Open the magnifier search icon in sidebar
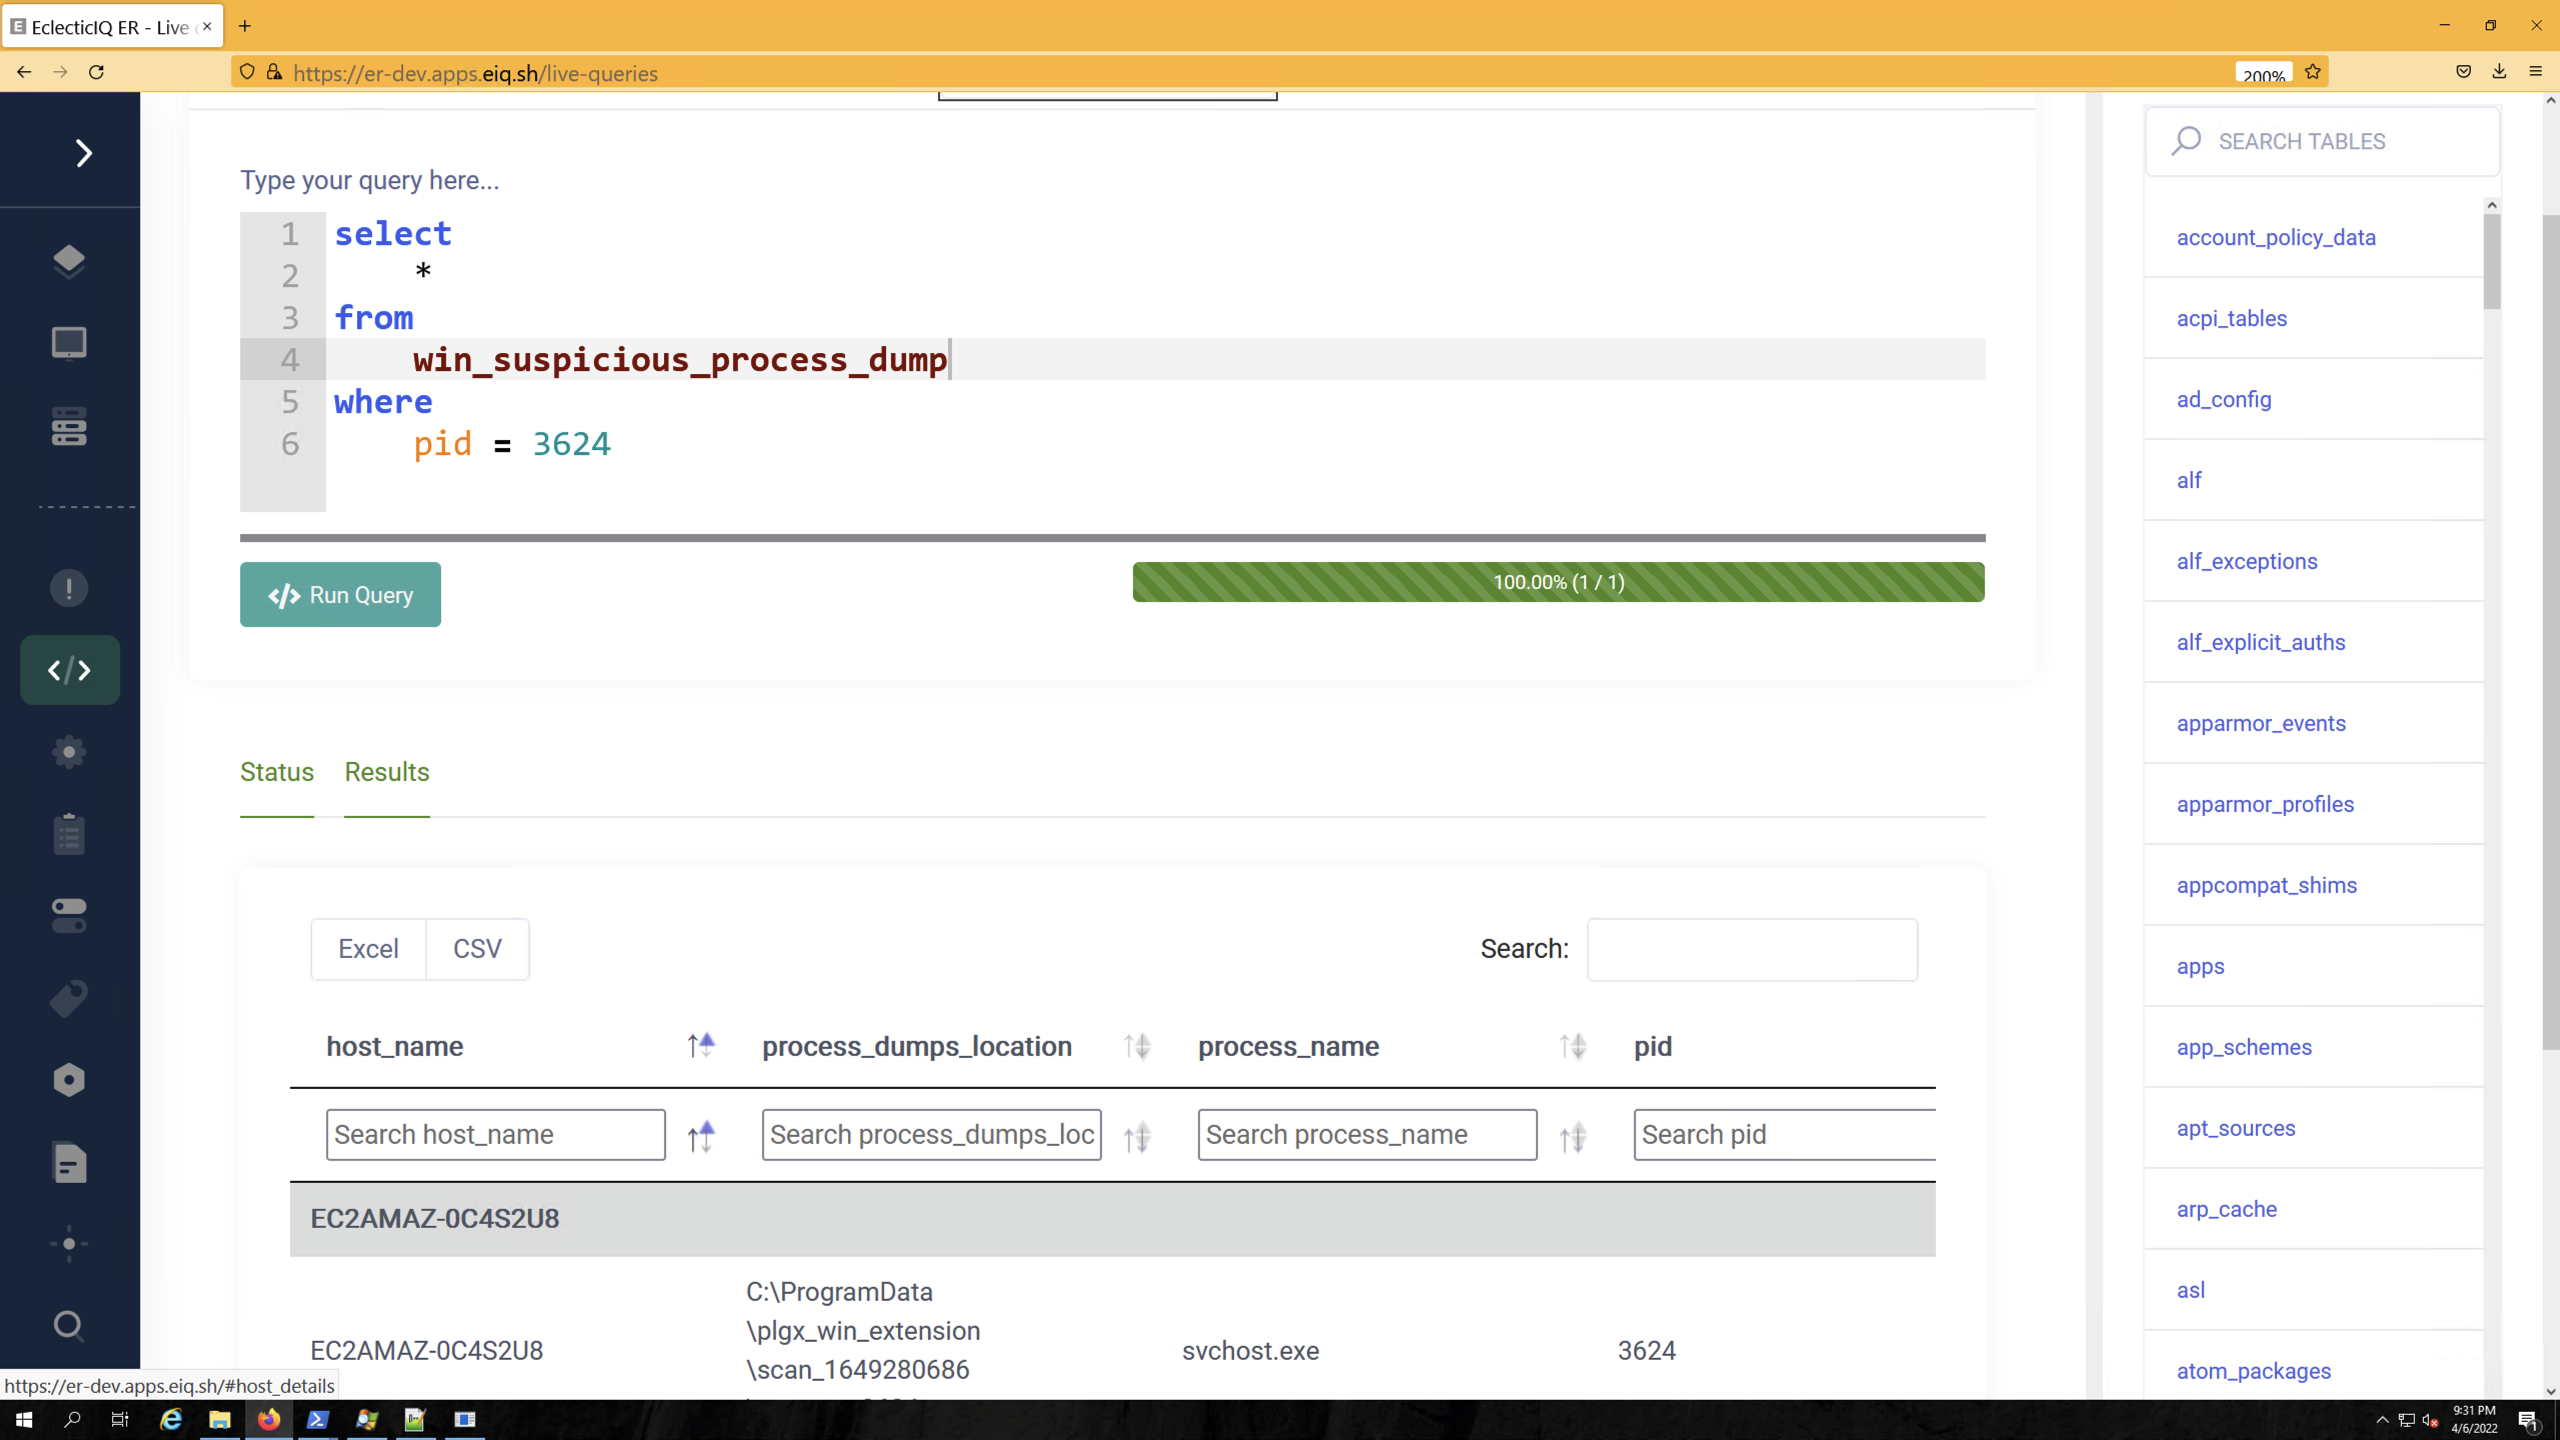Image resolution: width=2560 pixels, height=1440 pixels. (69, 1326)
